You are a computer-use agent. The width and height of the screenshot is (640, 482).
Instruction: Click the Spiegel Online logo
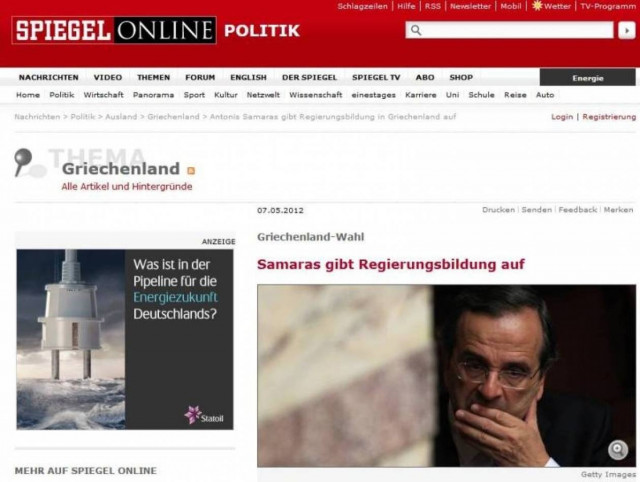click(114, 30)
